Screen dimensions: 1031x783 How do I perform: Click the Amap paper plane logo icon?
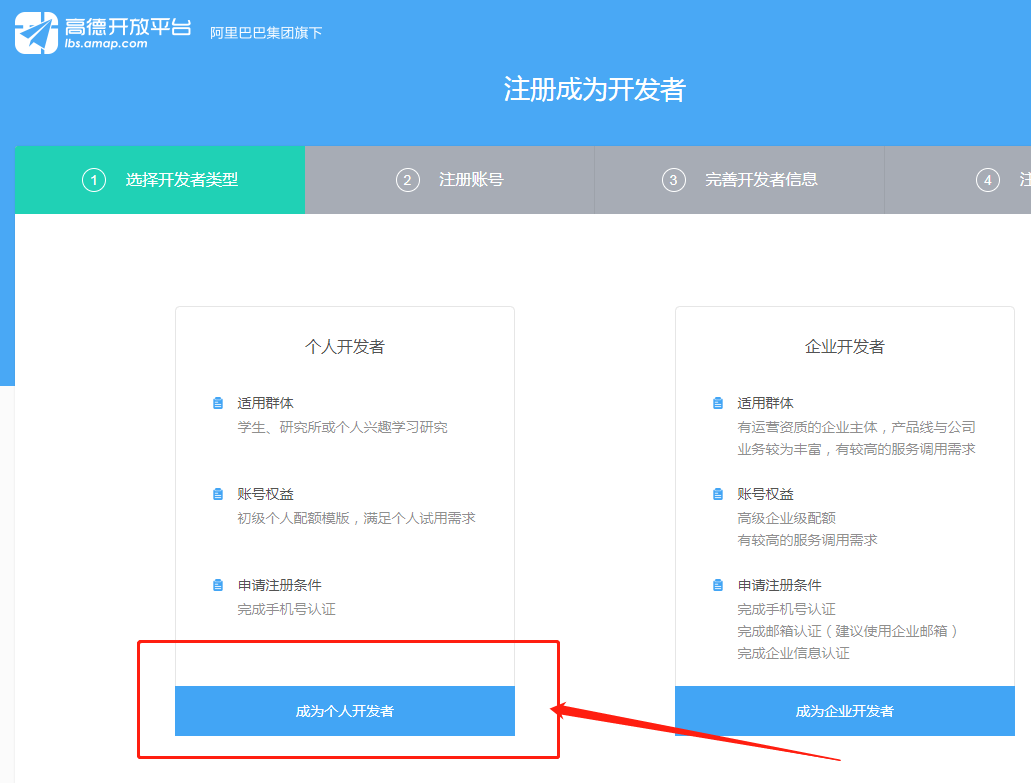click(36, 32)
